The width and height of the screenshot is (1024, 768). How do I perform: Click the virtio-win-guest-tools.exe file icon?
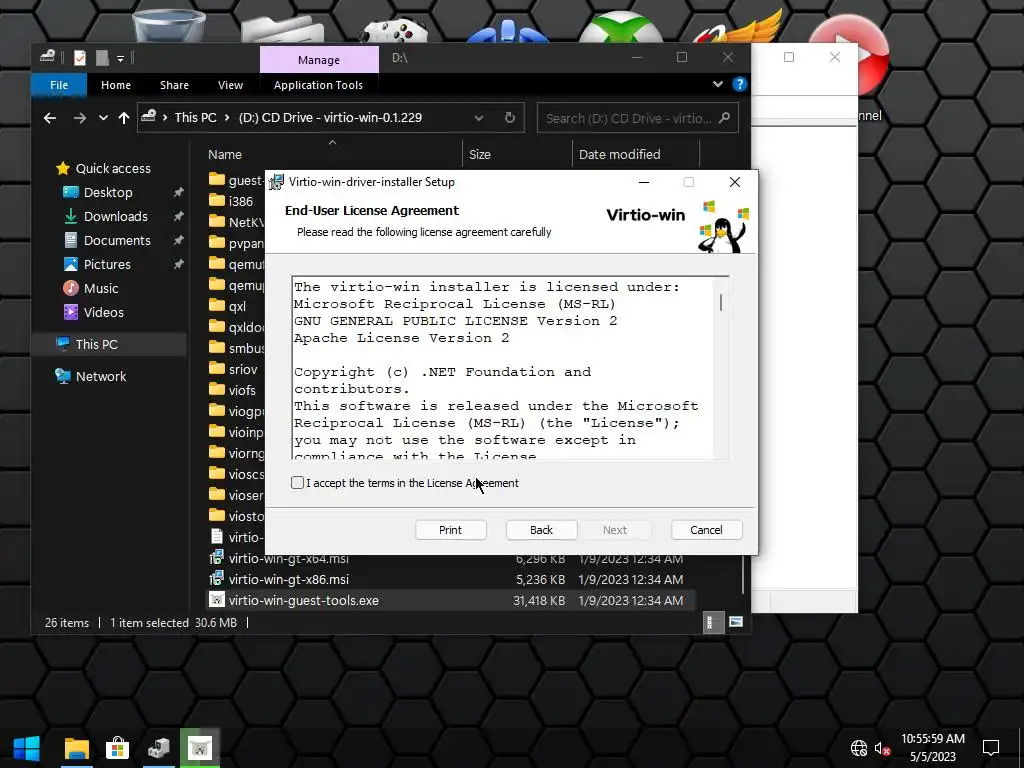(217, 600)
